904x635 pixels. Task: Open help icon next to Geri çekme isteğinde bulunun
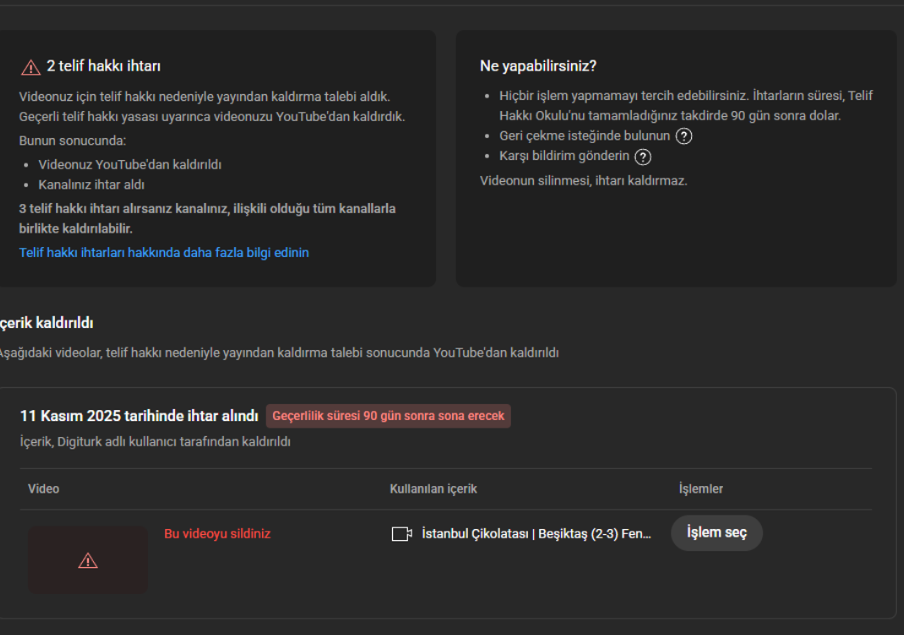(684, 136)
